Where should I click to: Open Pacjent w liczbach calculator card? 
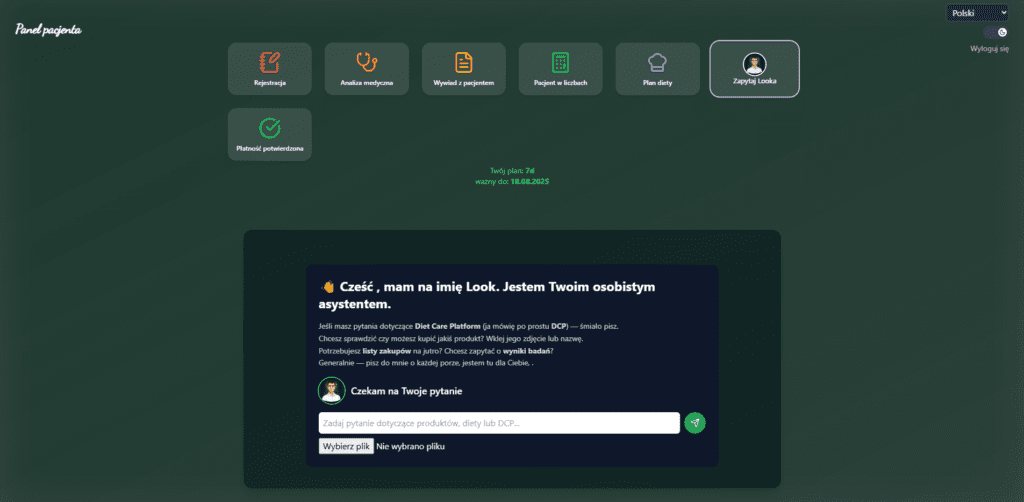click(560, 69)
